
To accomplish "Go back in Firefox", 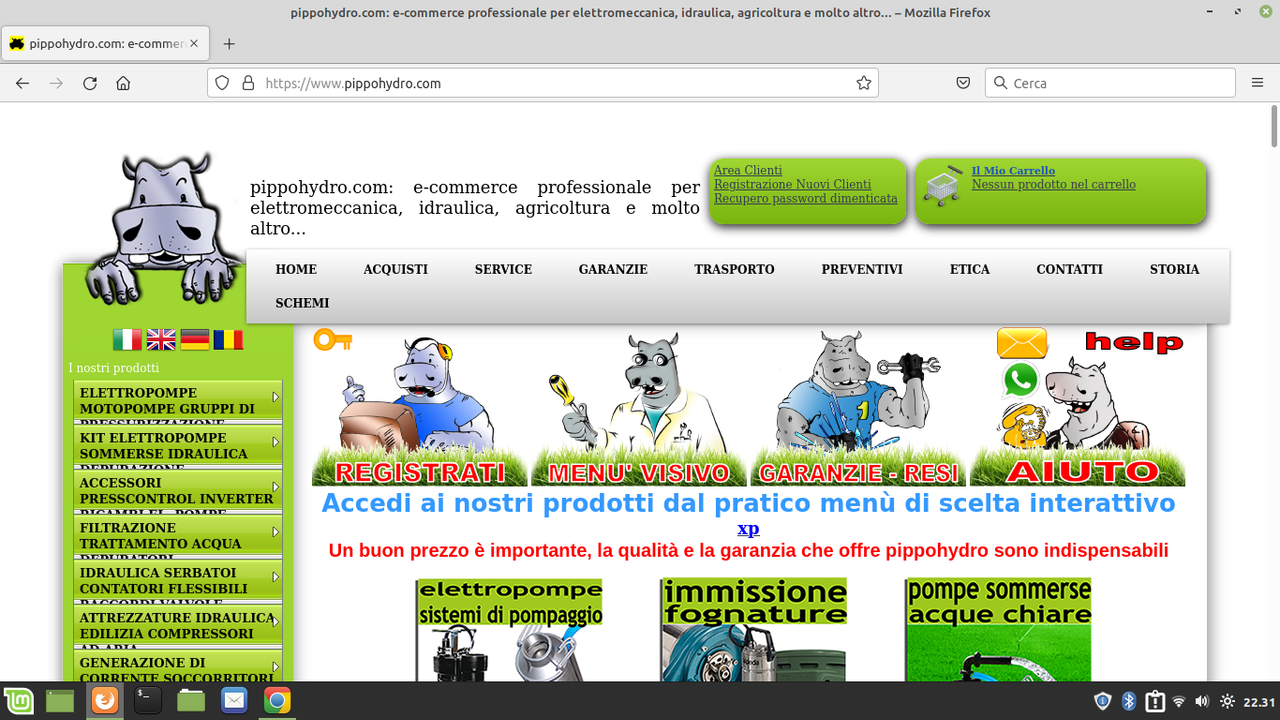I will pos(23,83).
